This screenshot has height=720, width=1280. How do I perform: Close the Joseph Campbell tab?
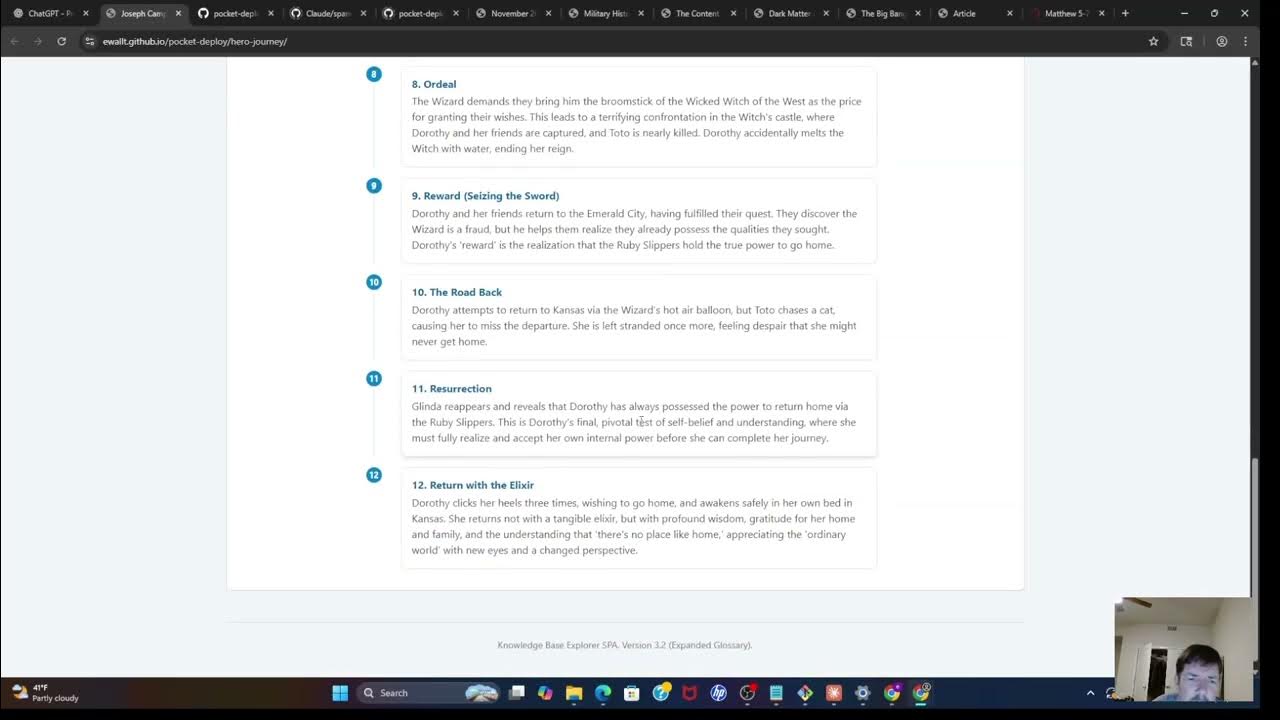[x=178, y=13]
